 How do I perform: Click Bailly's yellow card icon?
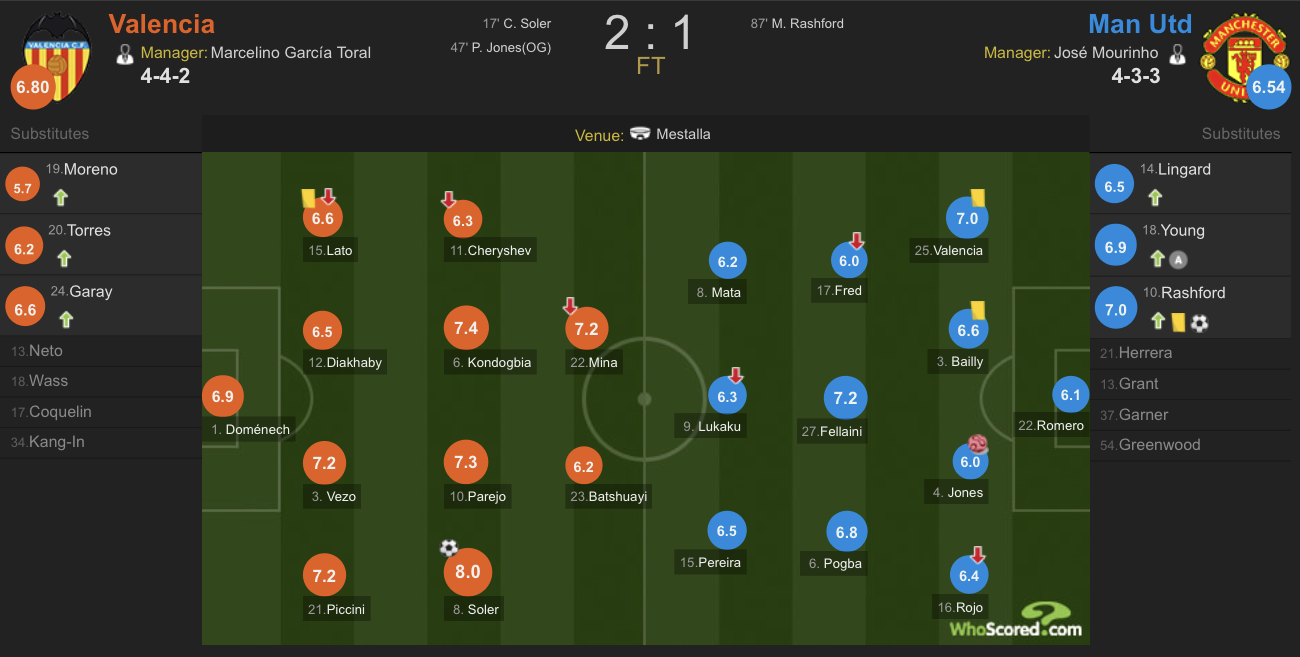tap(977, 310)
